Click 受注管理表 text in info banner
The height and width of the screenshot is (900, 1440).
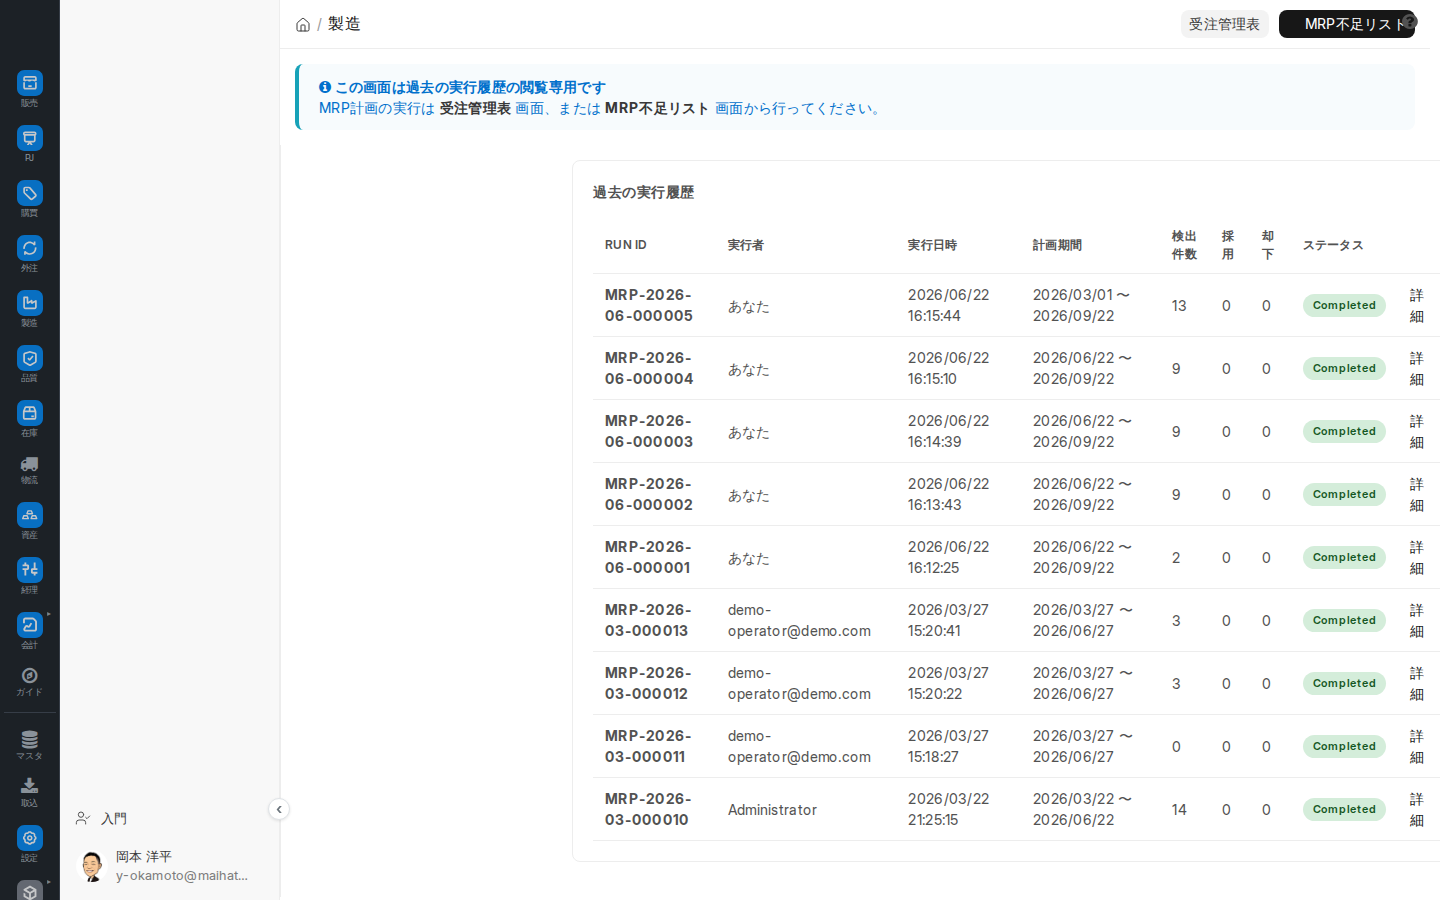tap(475, 108)
